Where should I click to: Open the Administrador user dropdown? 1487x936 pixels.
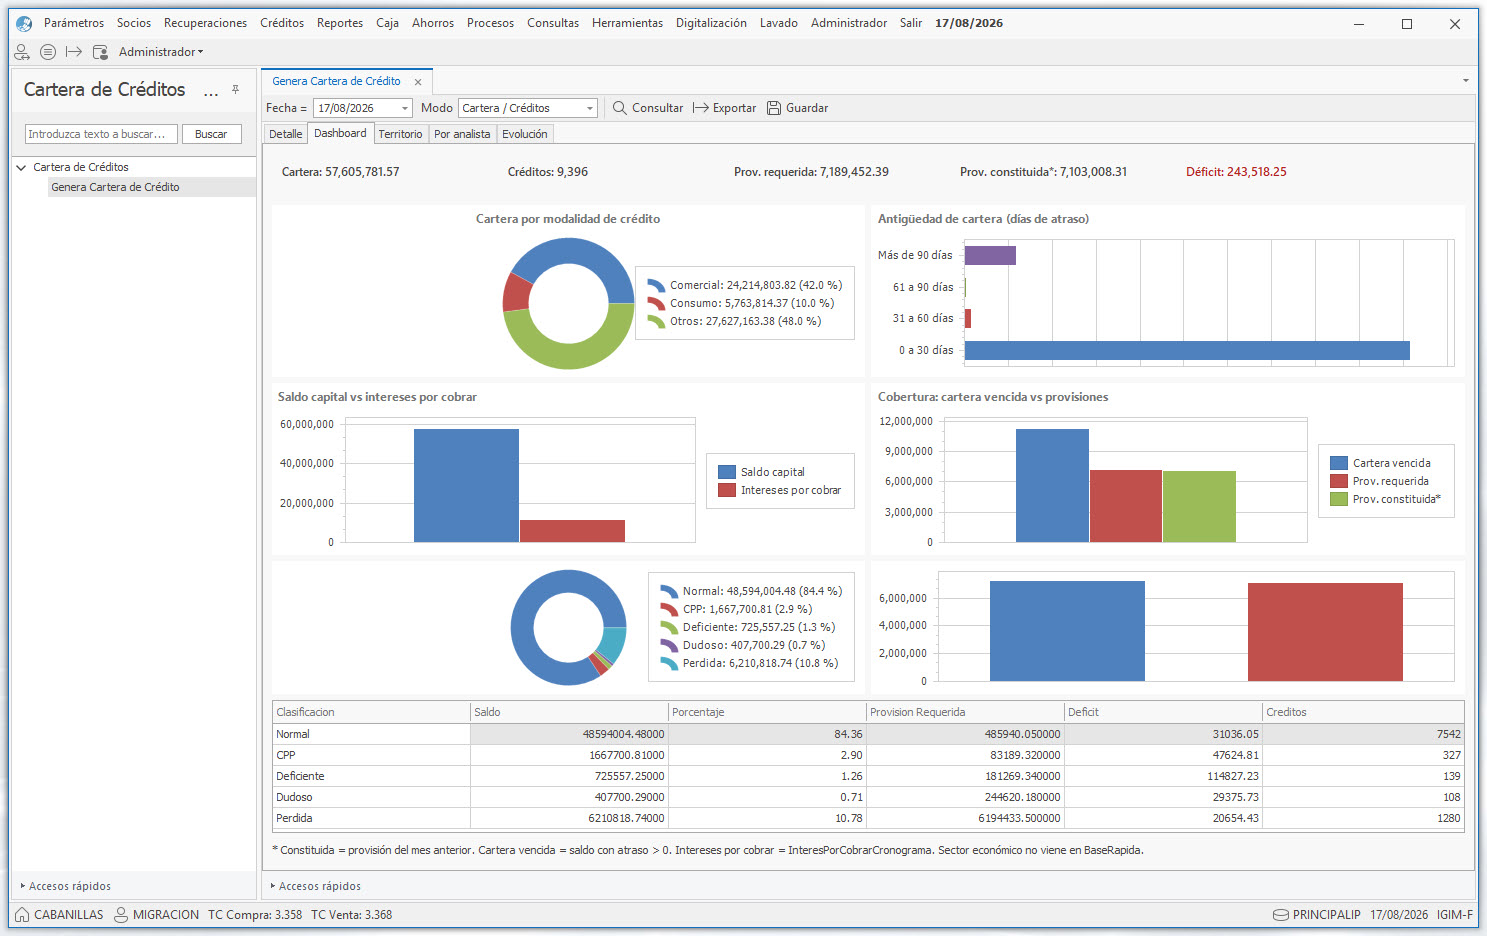[161, 52]
